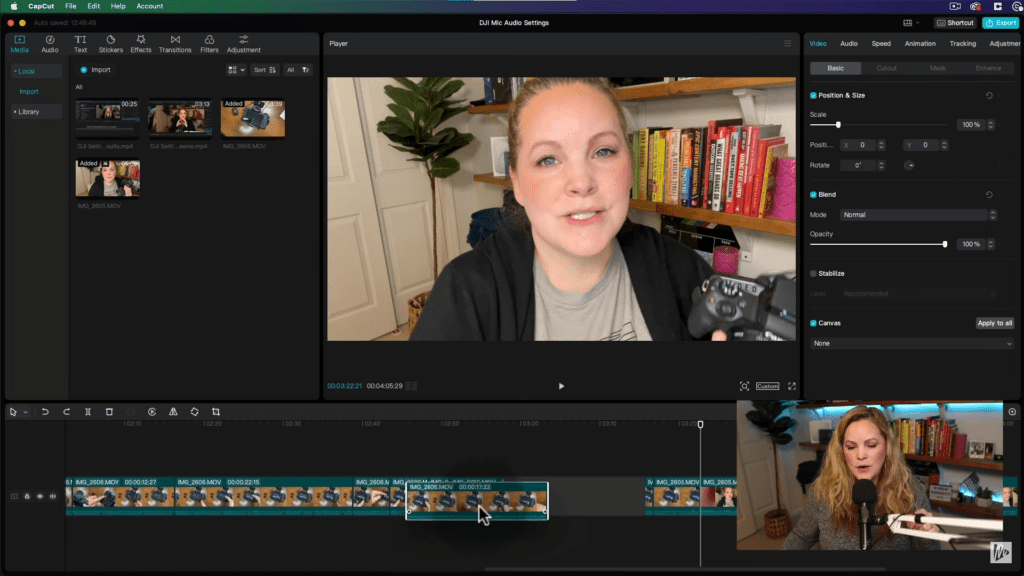Delete the selected clip with trash icon
Viewport: 1024px width, 576px height.
tap(109, 412)
